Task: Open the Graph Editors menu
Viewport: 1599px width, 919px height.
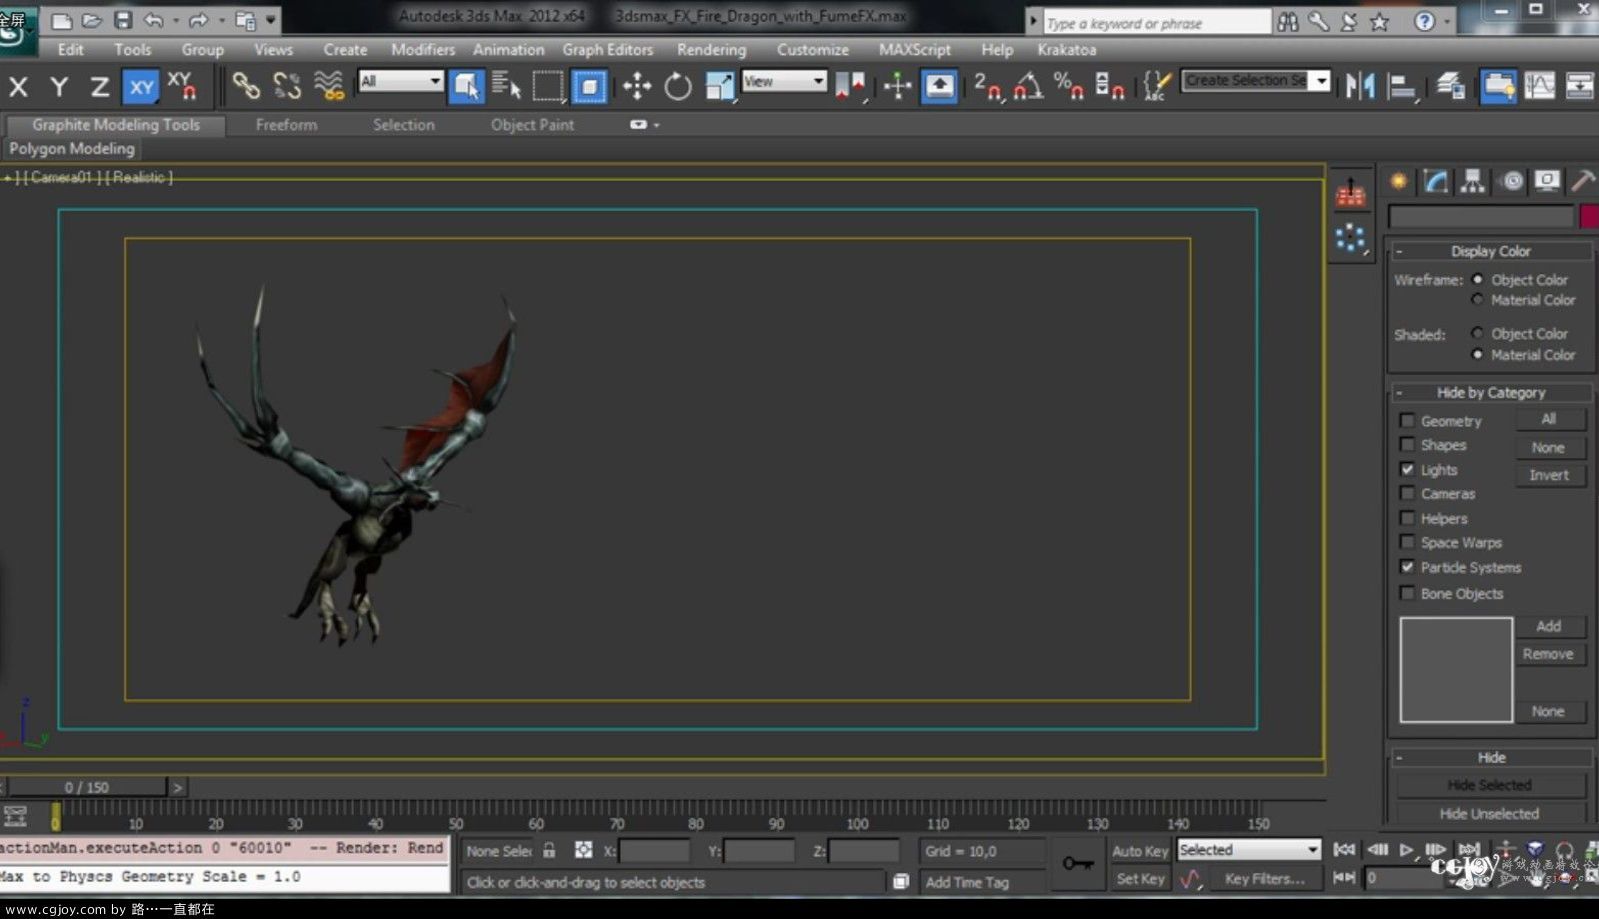Action: [x=607, y=49]
